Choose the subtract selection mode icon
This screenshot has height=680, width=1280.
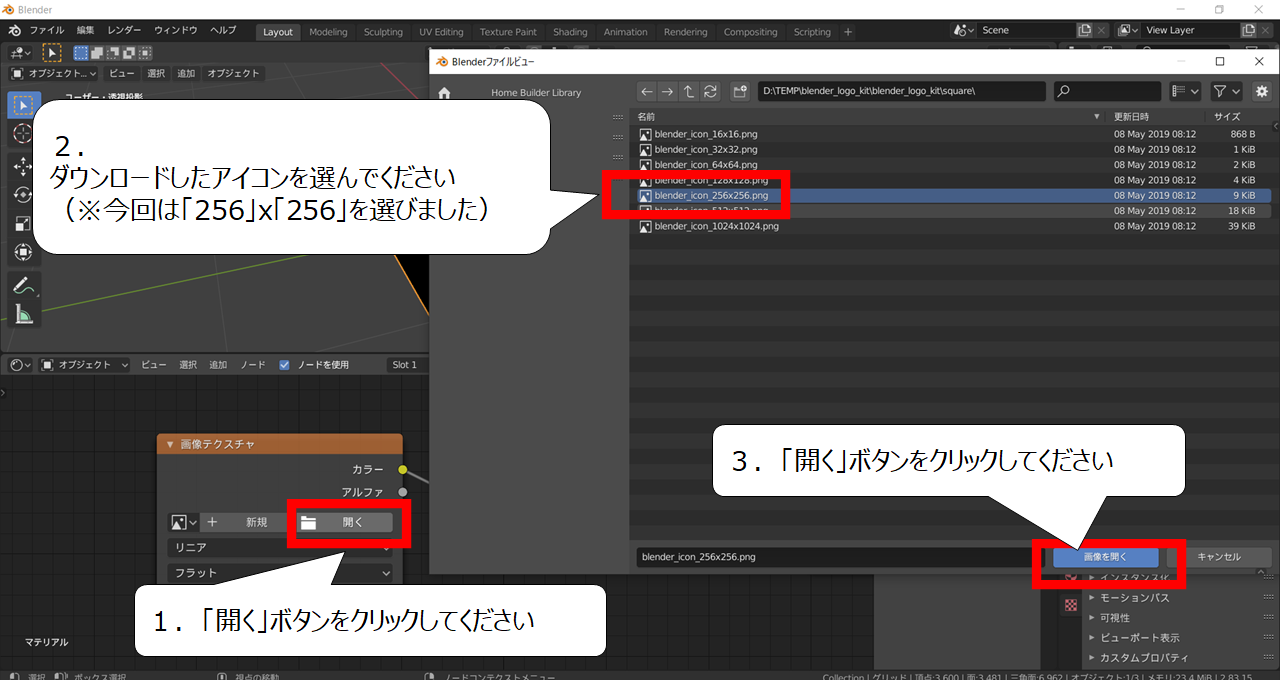[x=114, y=52]
